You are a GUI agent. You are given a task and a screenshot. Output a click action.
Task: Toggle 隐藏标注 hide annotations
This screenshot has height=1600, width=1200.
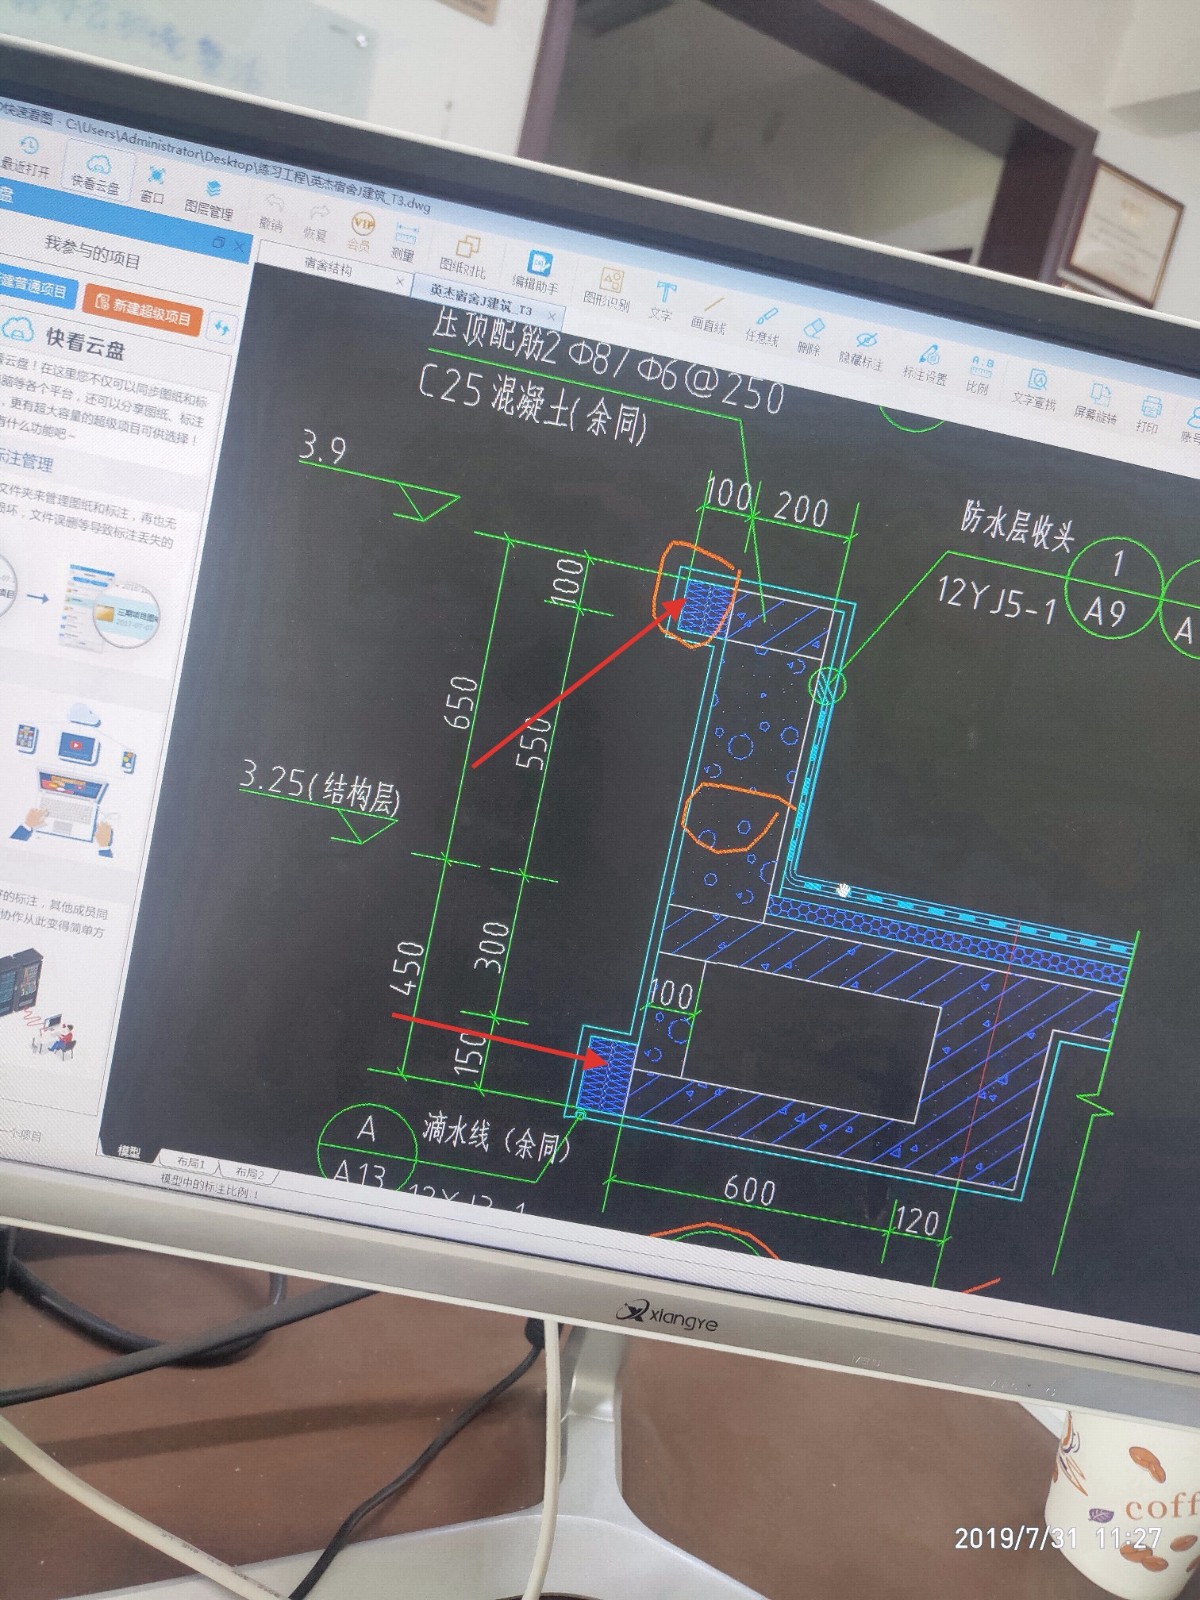click(862, 349)
